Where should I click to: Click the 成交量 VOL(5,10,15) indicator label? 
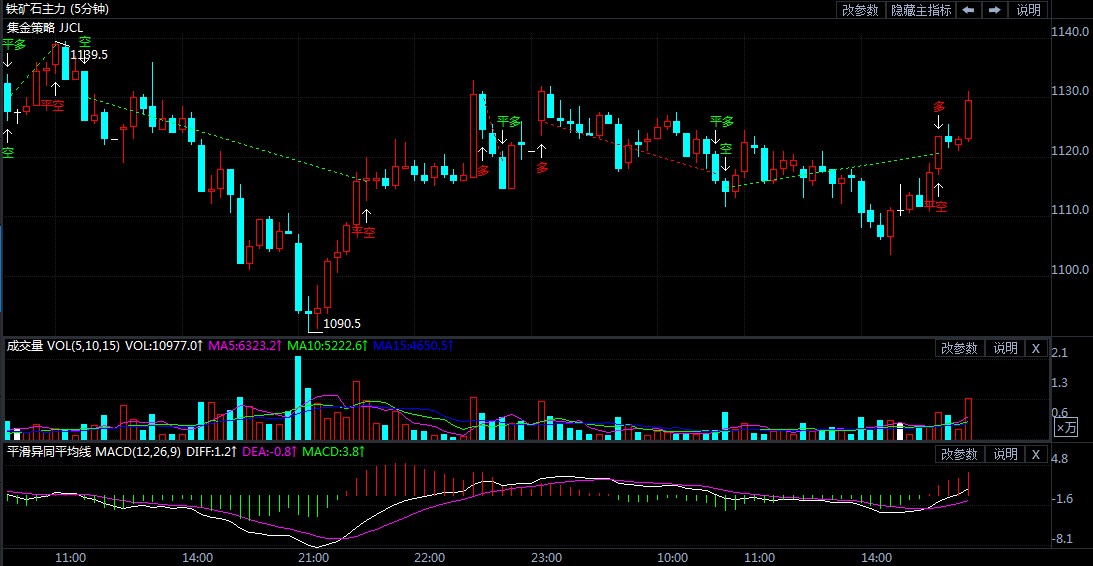(63, 346)
